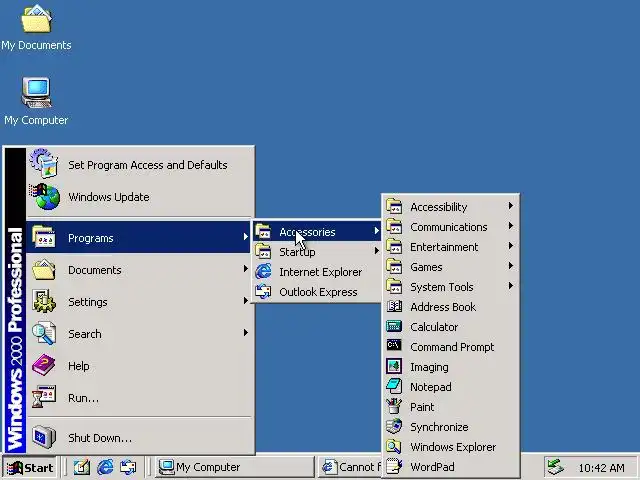Click the Communications folder icon
The height and width of the screenshot is (480, 640).
coord(394,226)
